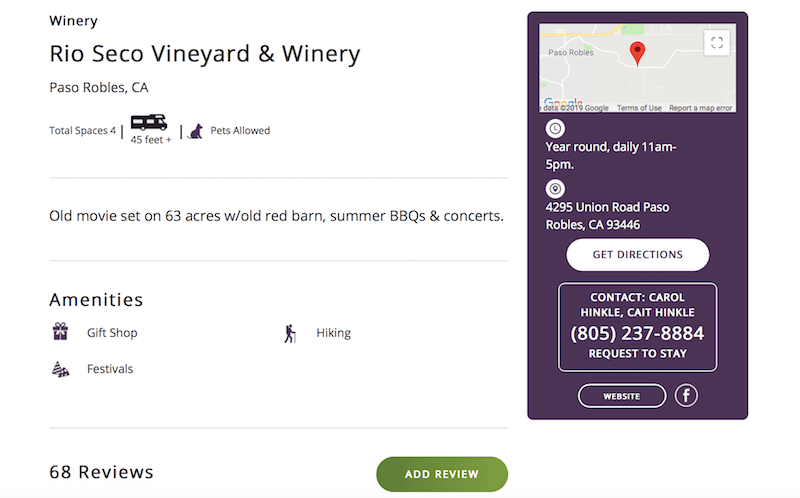This screenshot has height=498, width=800.
Task: Toggle the map fullscreen view icon
Action: point(717,43)
